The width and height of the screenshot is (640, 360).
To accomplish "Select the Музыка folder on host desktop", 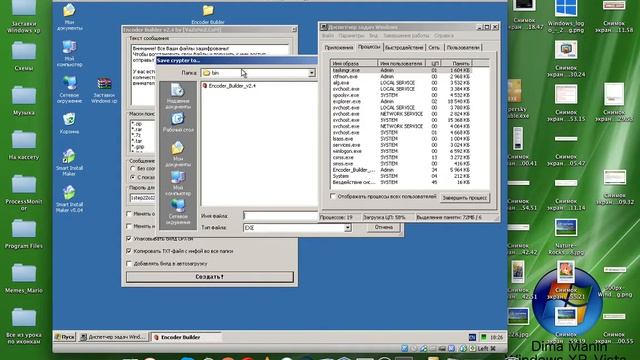I will tap(24, 100).
